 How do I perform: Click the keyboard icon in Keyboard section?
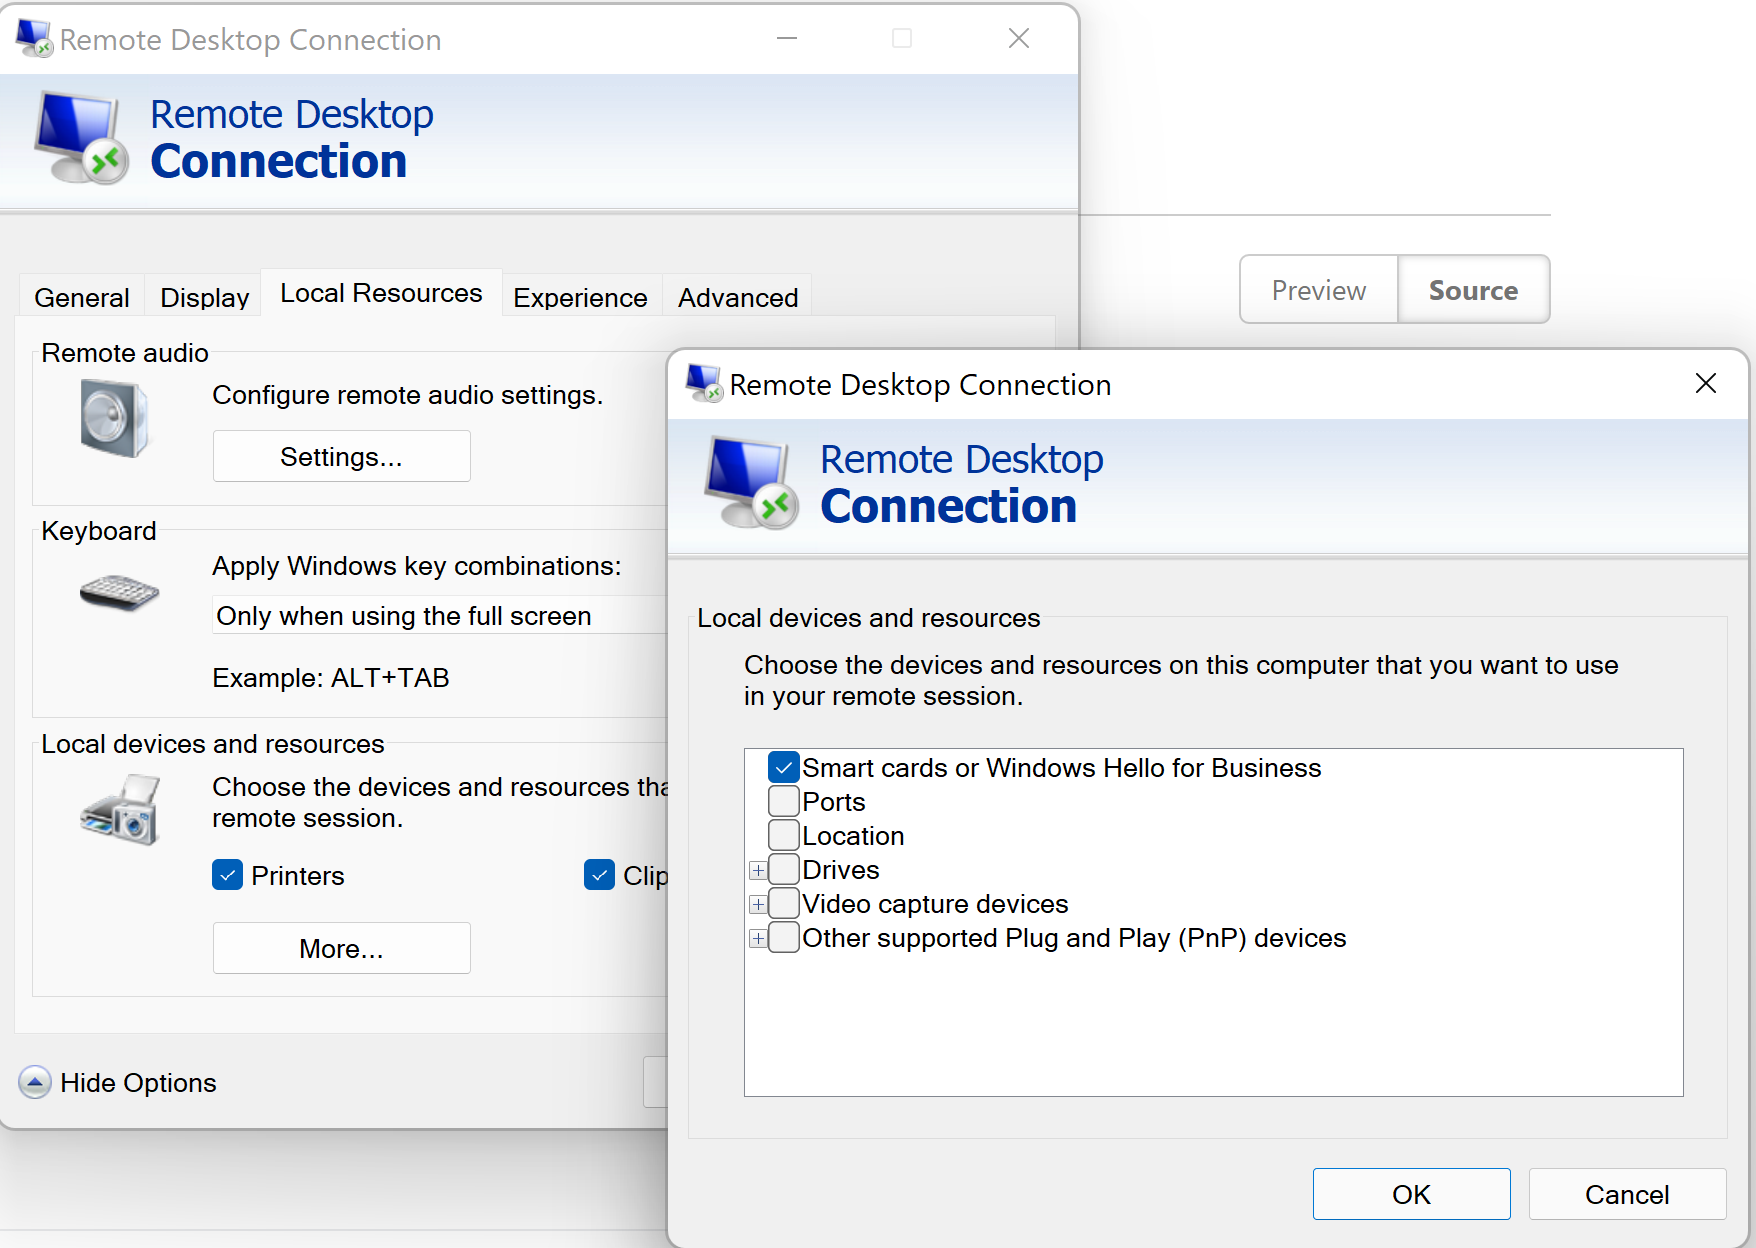tap(119, 592)
